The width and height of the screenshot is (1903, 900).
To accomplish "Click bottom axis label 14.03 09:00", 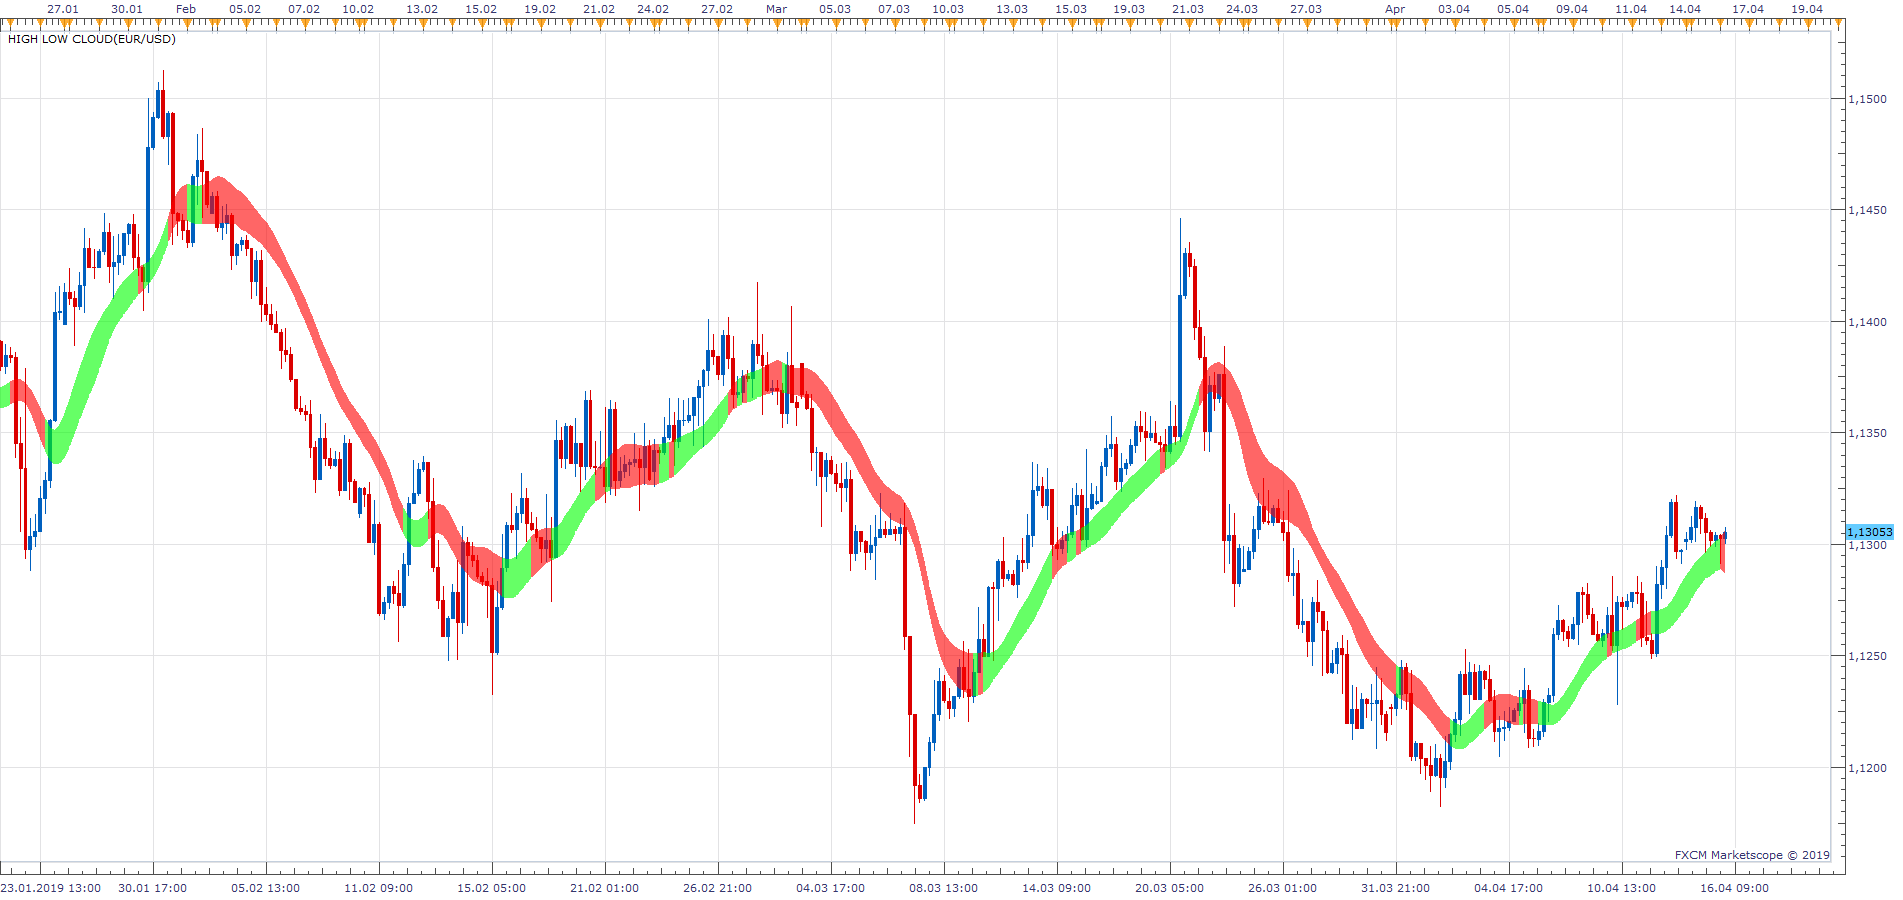I will (x=1057, y=888).
